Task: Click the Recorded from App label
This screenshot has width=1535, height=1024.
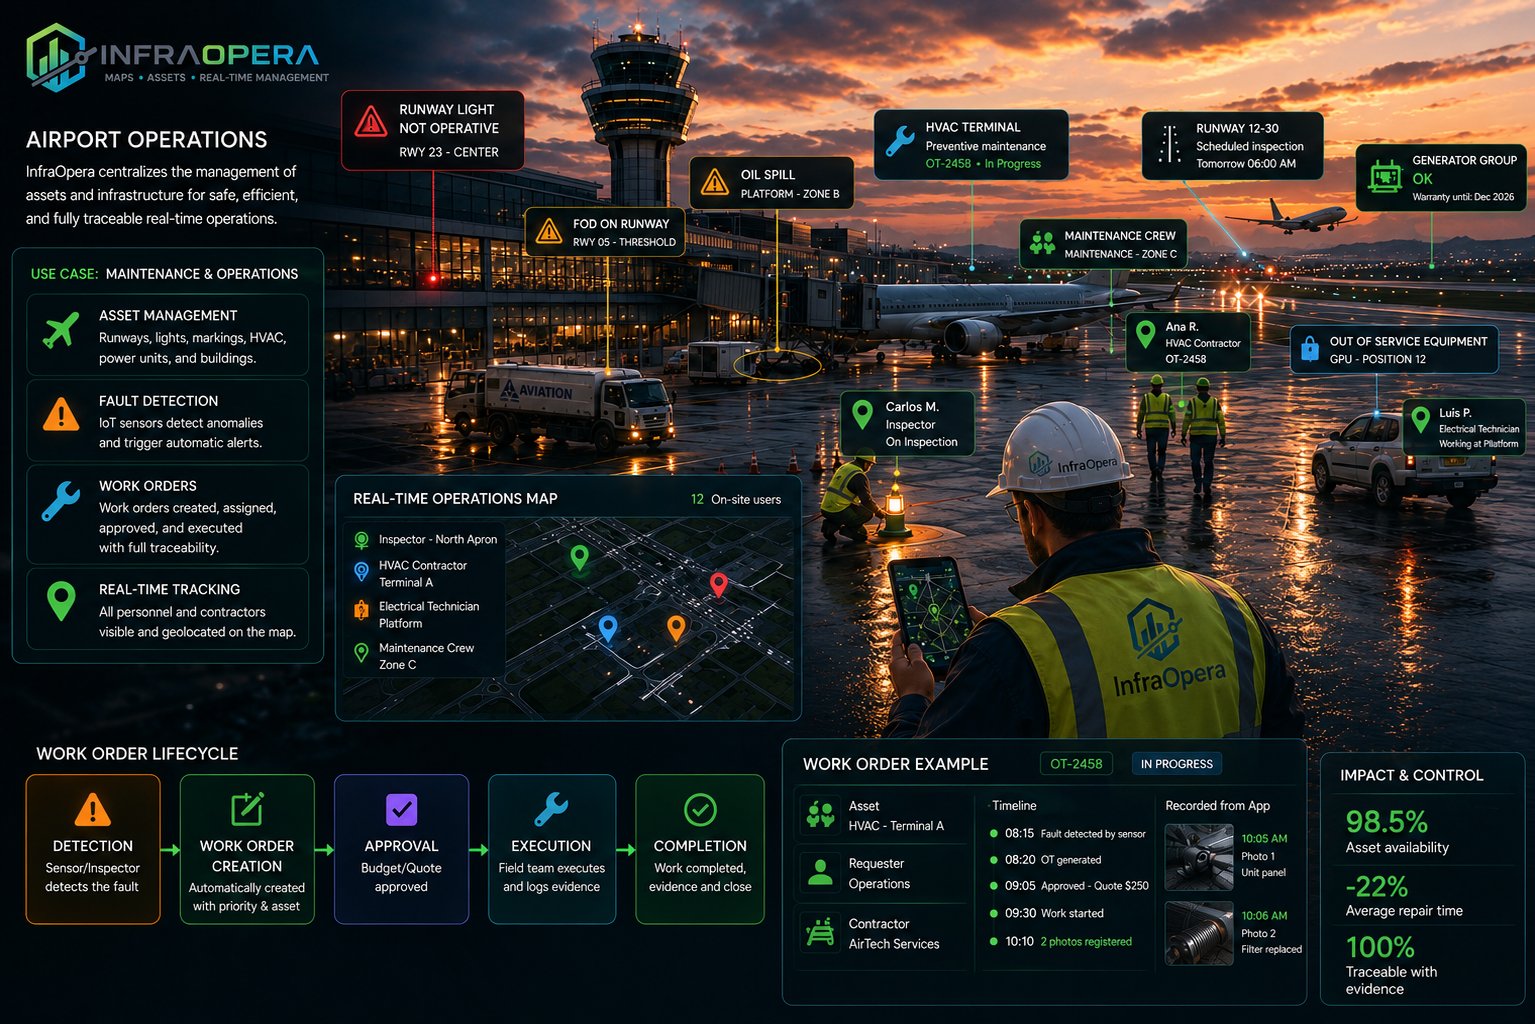Action: [1217, 806]
